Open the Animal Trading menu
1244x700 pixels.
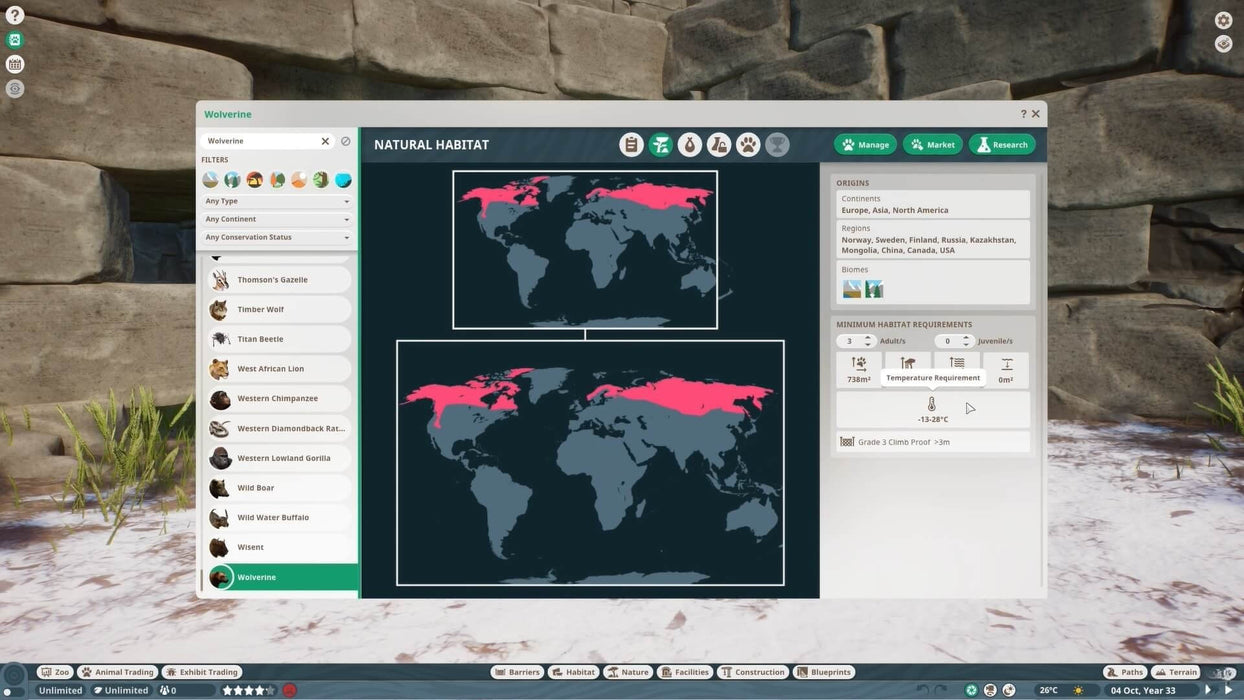[x=118, y=672]
